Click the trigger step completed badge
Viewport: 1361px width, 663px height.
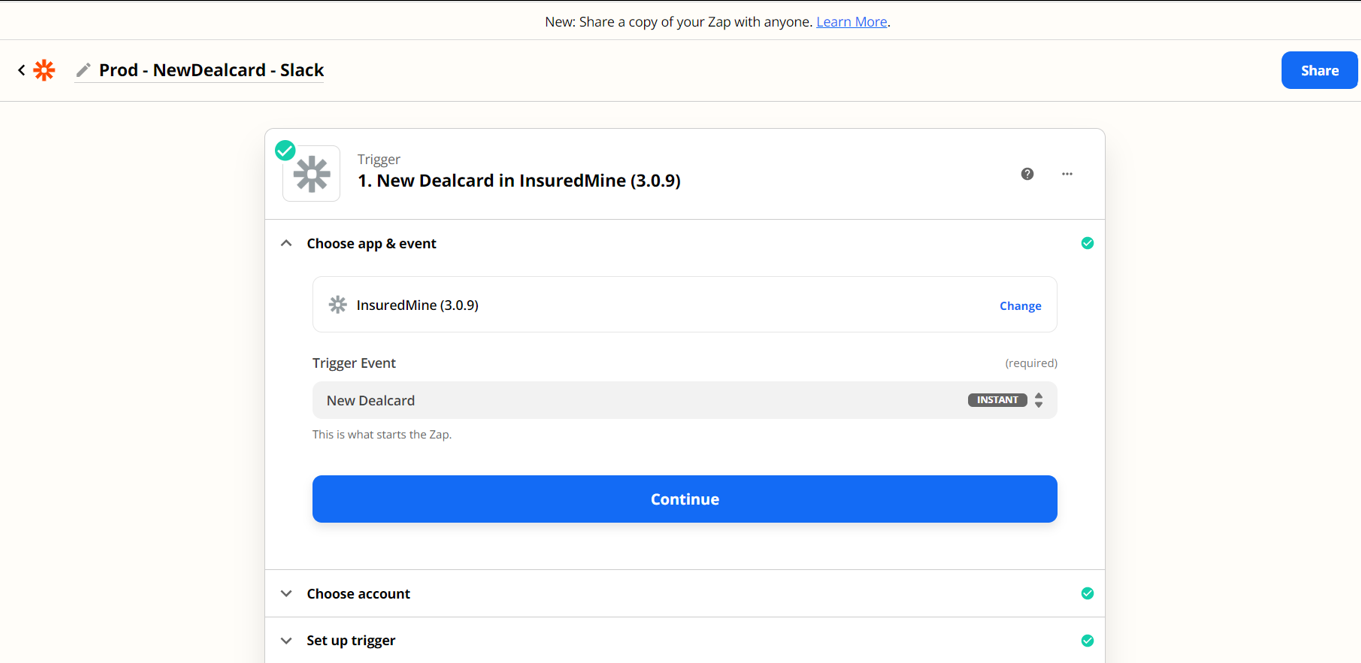[285, 150]
